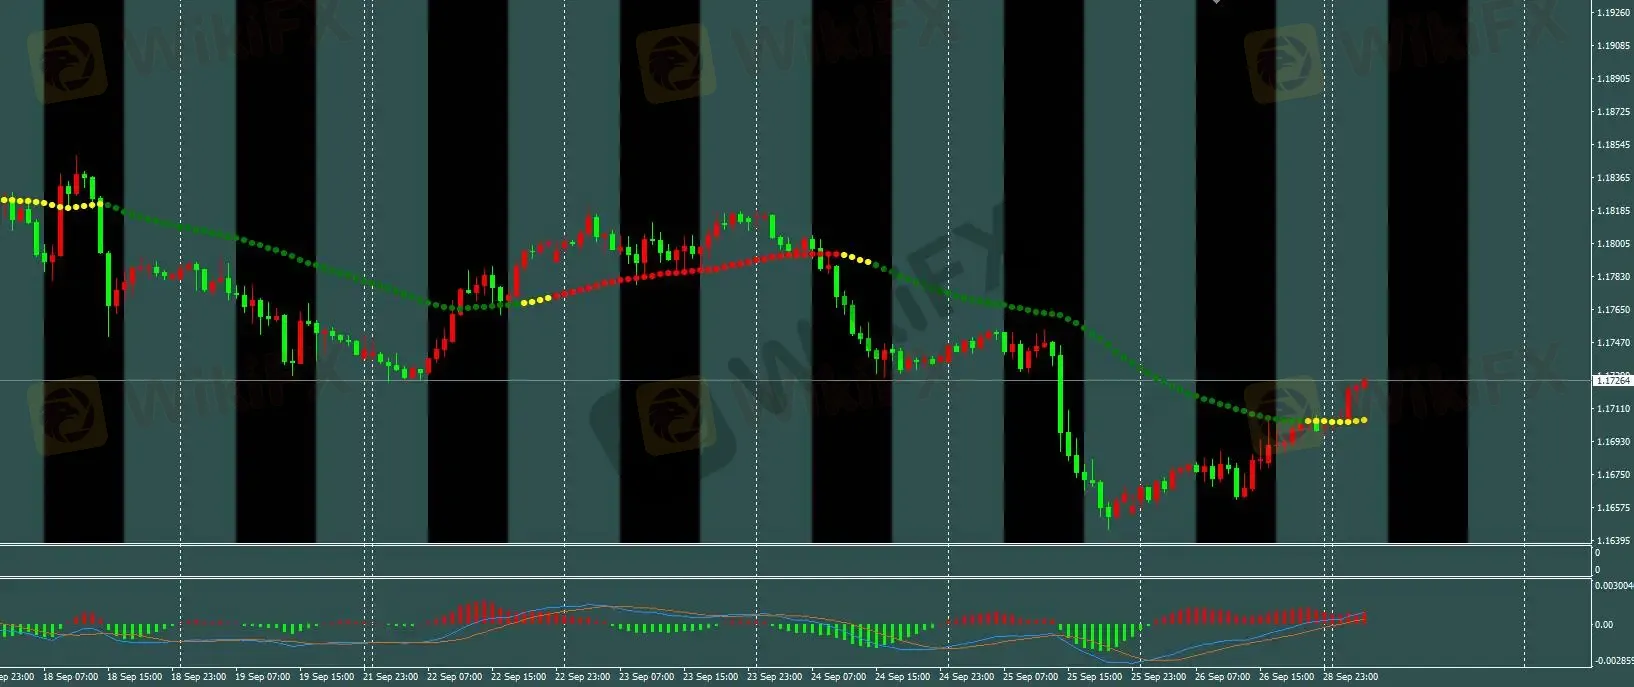This screenshot has width=1634, height=687.
Task: Pick the 1.16750 value on price scale
Action: pyautogui.click(x=1612, y=475)
